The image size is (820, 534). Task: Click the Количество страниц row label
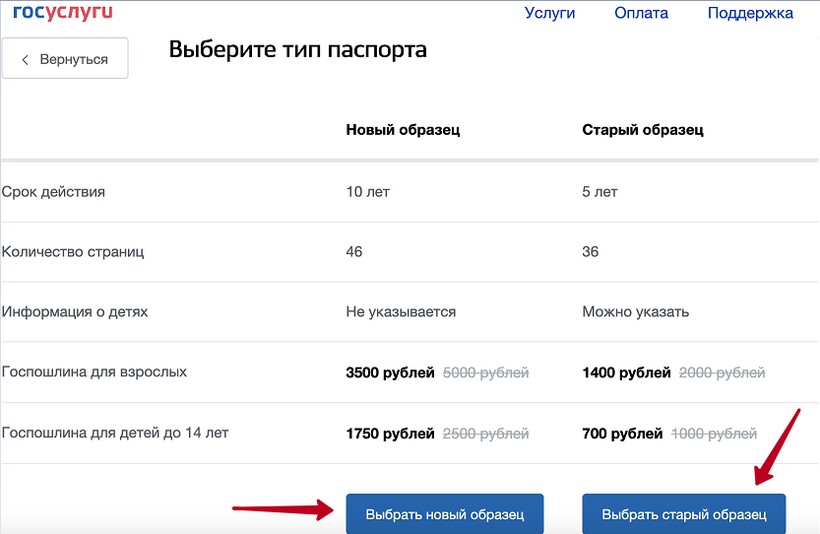[73, 251]
